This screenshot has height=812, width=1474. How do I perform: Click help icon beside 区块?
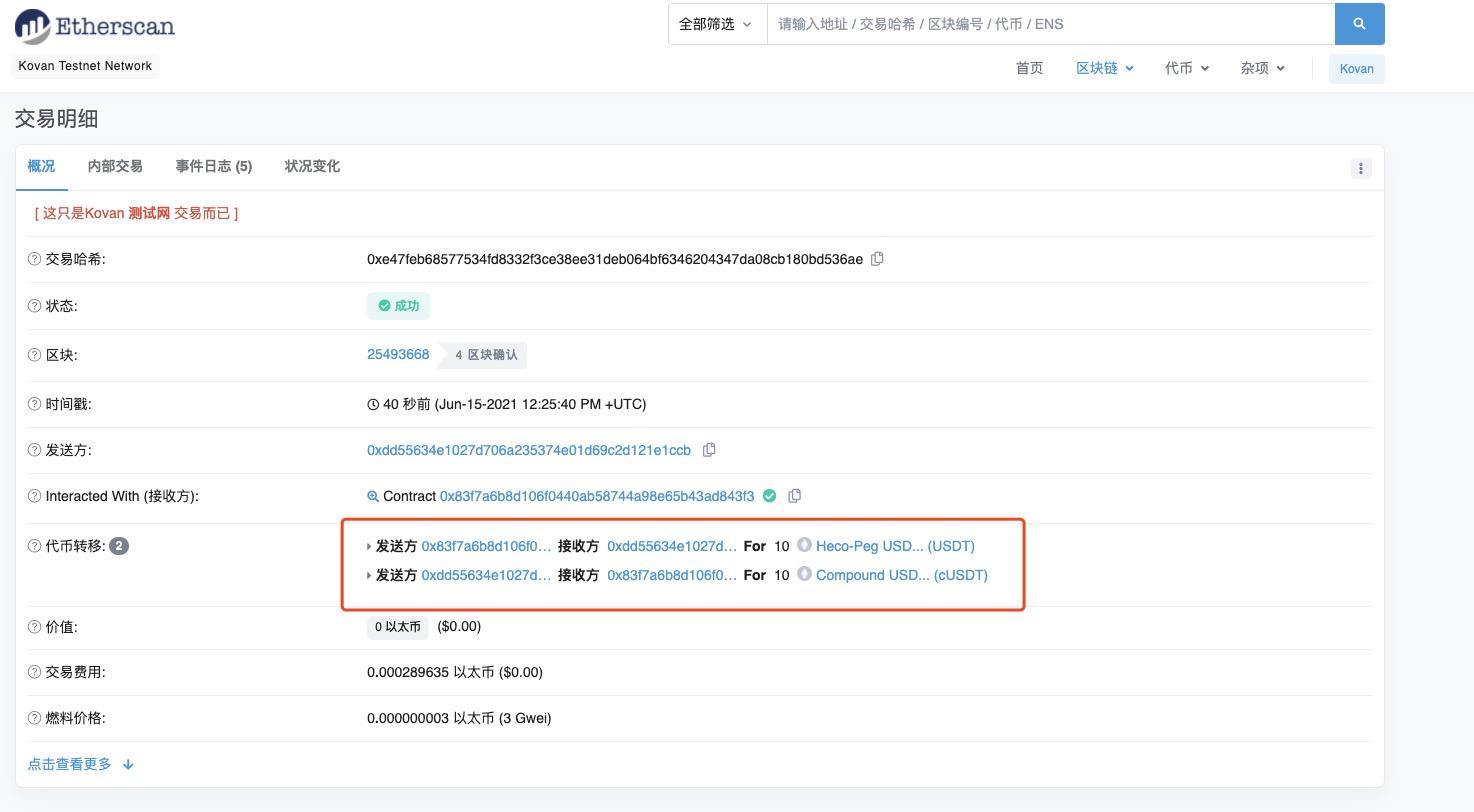tap(35, 355)
